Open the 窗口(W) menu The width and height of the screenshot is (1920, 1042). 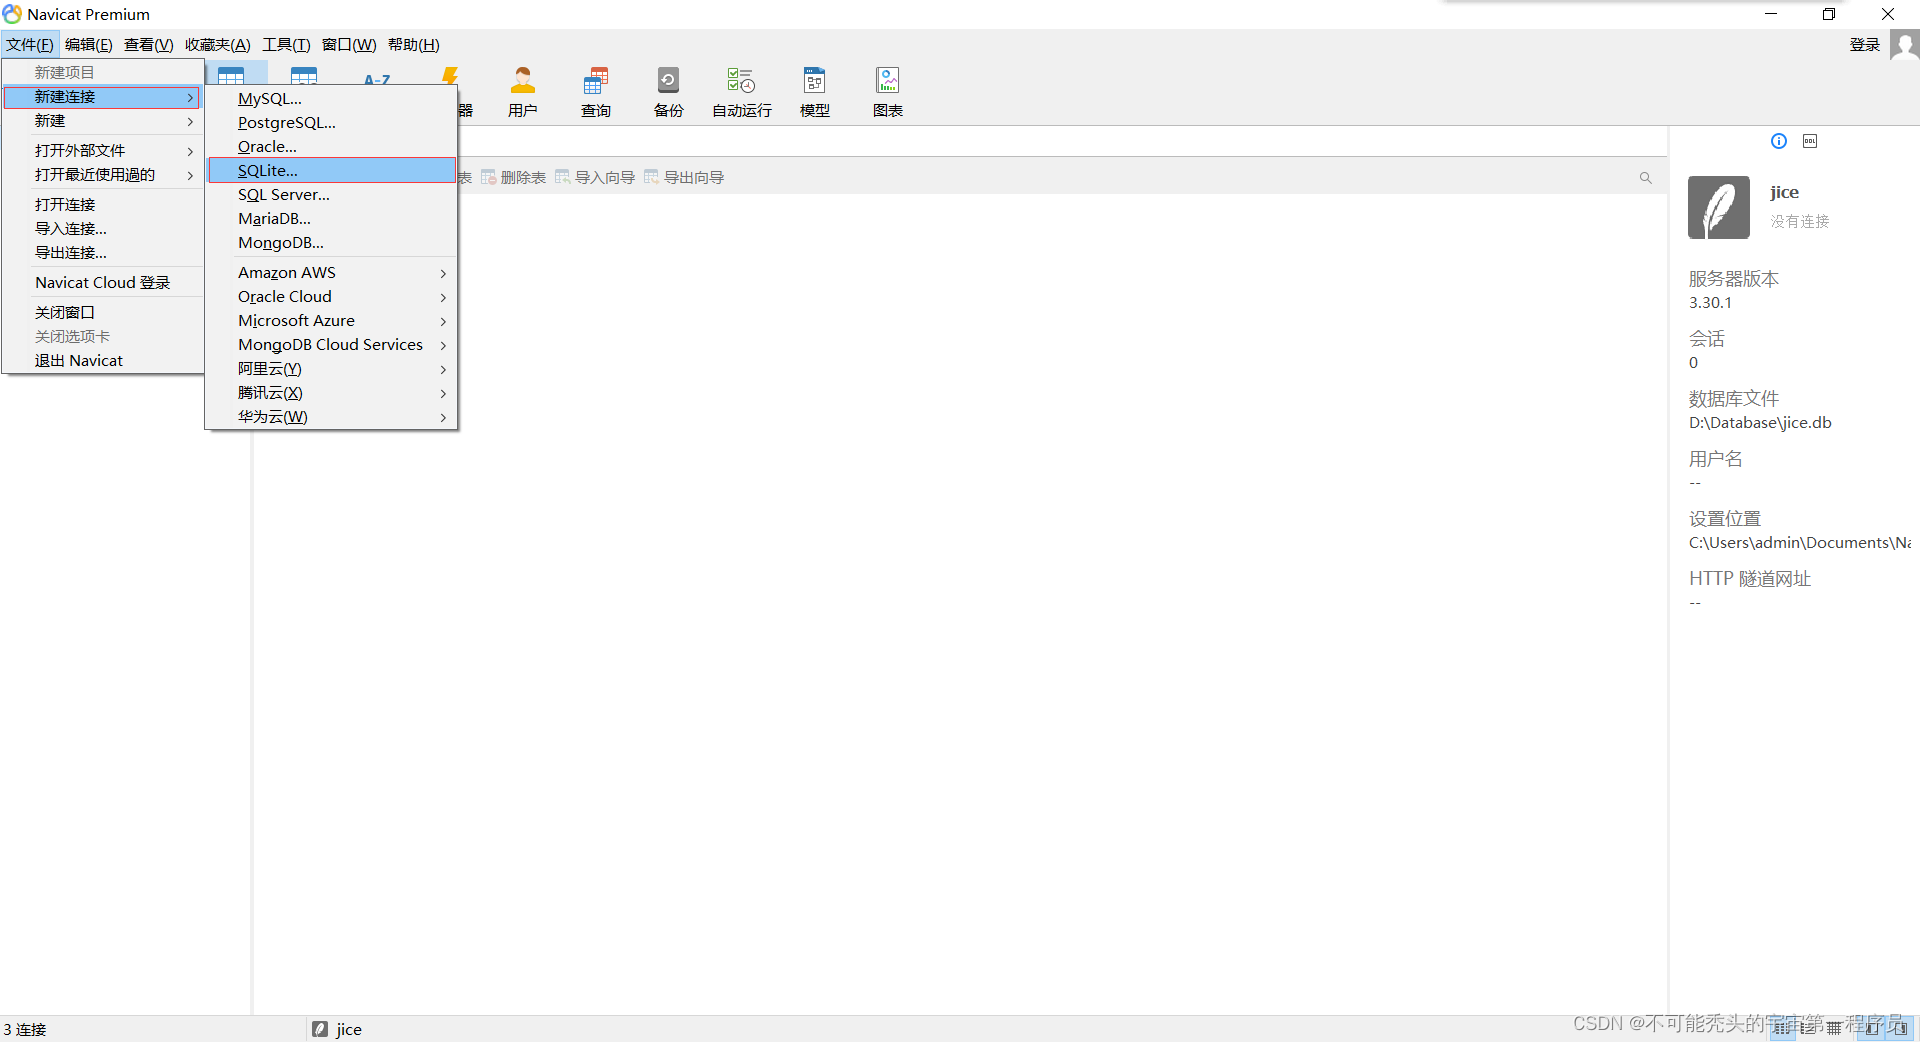(349, 45)
